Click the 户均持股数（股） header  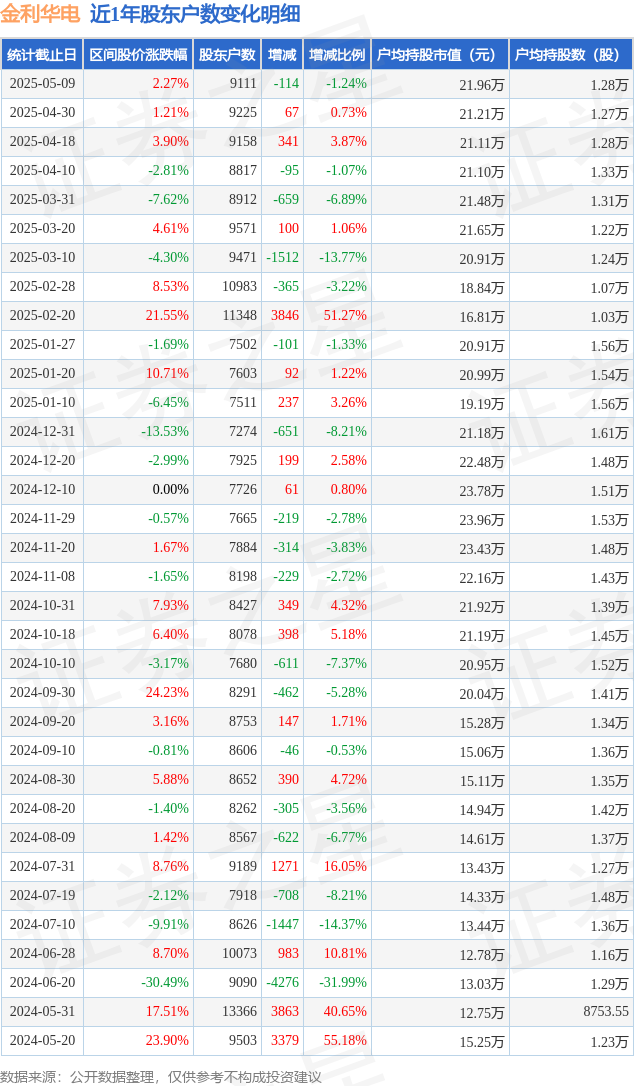(571, 55)
